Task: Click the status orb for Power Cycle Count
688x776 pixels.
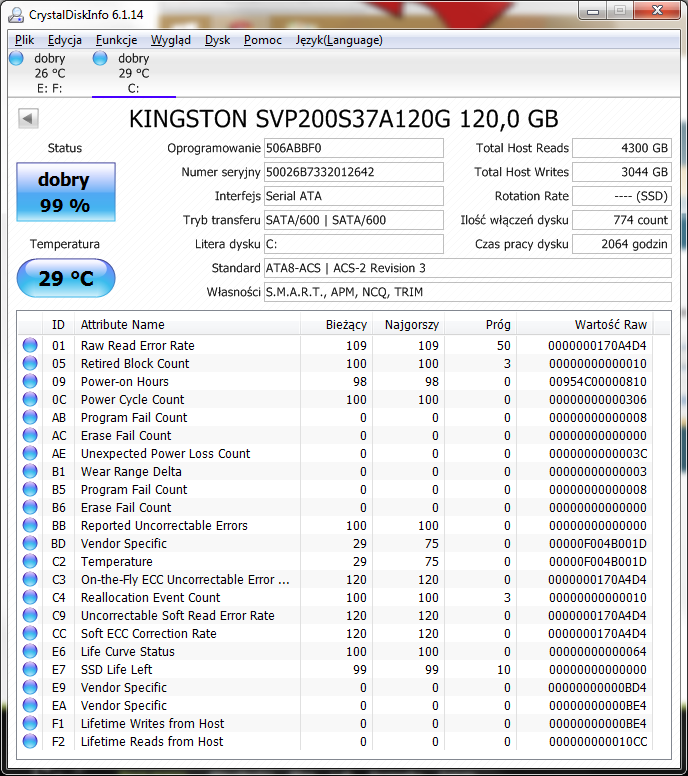Action: tap(30, 399)
